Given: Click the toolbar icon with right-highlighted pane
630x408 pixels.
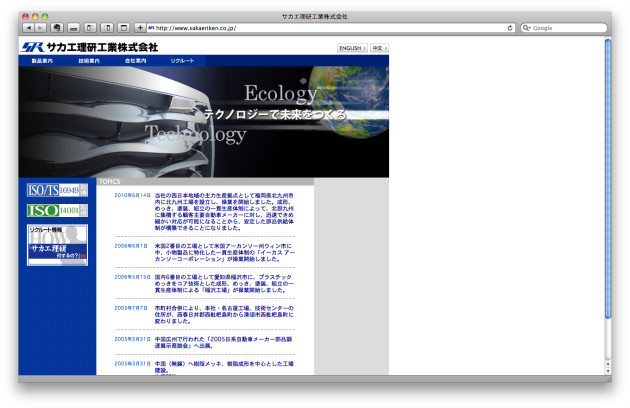Looking at the screenshot, I should click(x=107, y=28).
